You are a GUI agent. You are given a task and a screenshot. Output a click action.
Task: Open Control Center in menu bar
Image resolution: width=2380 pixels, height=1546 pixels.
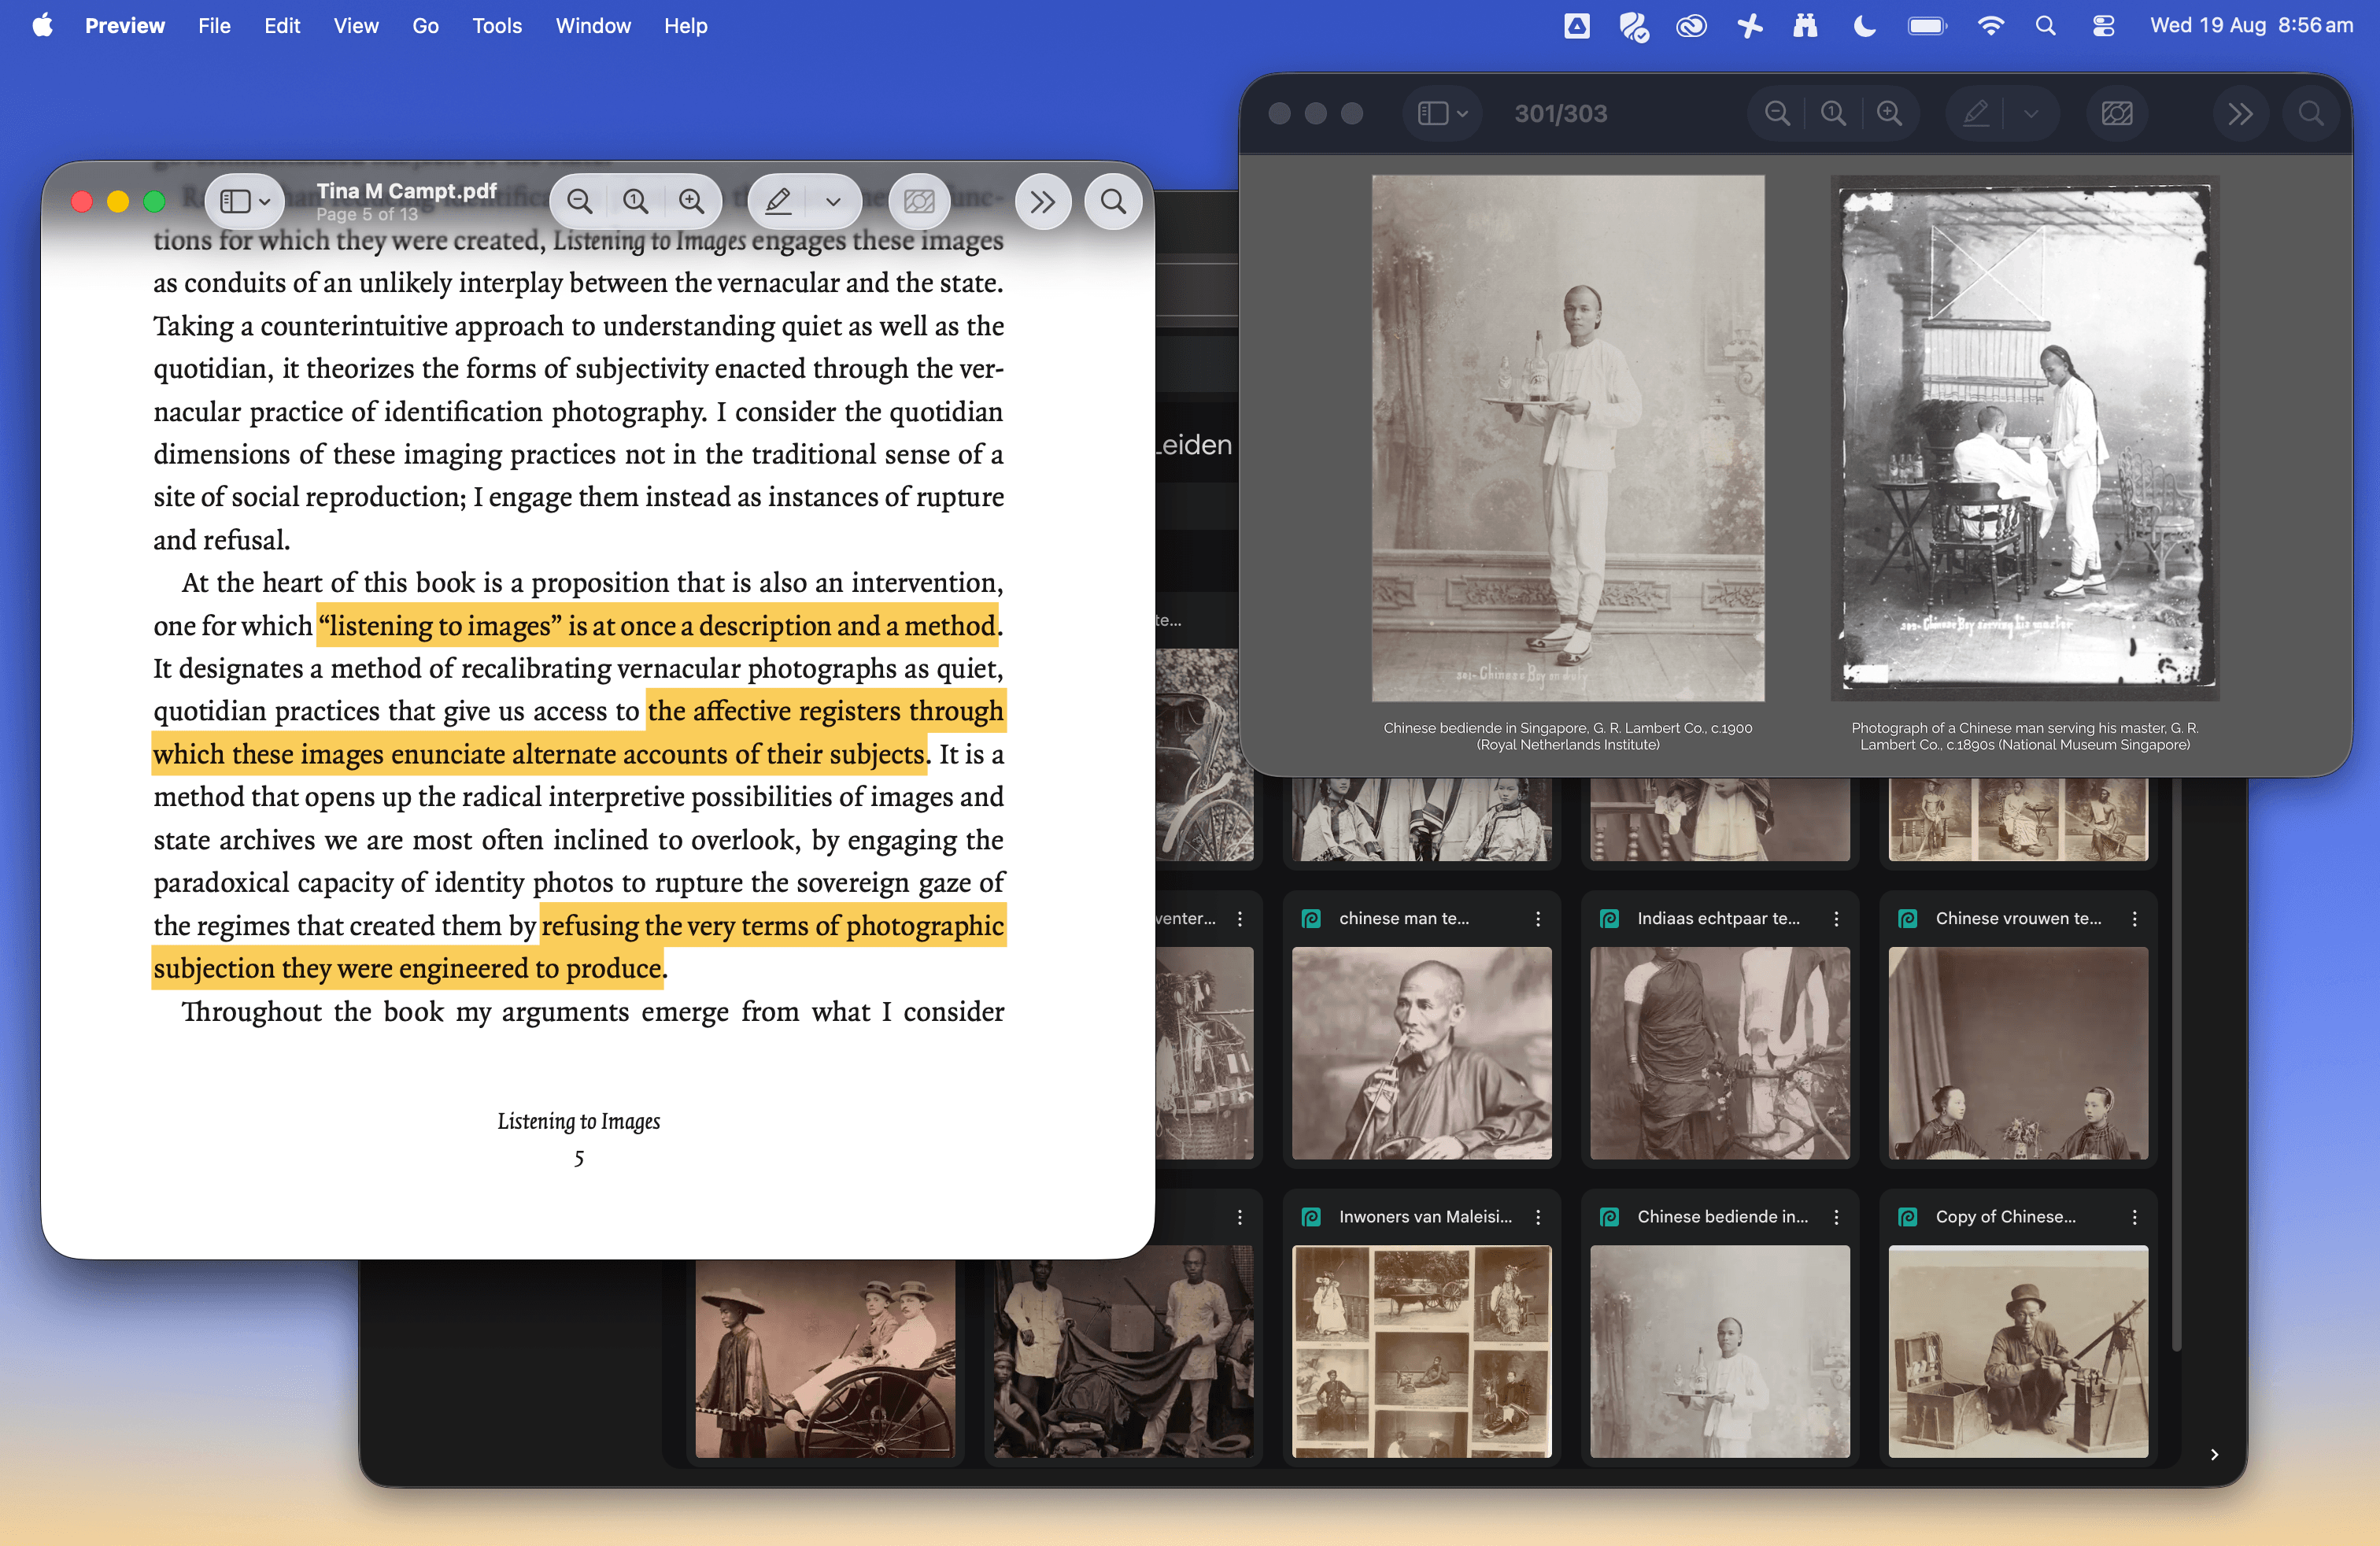point(2103,26)
